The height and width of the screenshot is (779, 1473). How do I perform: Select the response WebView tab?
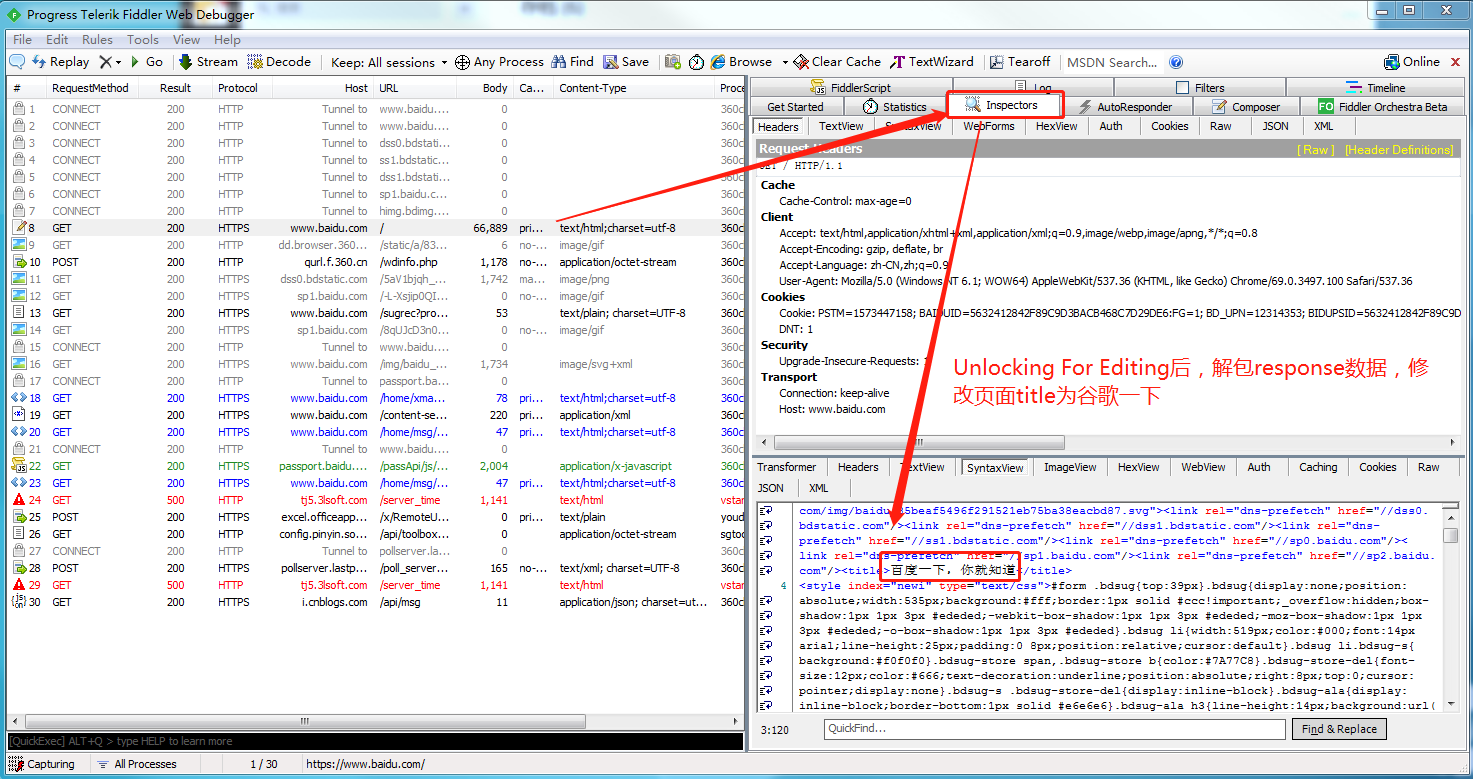[1203, 467]
